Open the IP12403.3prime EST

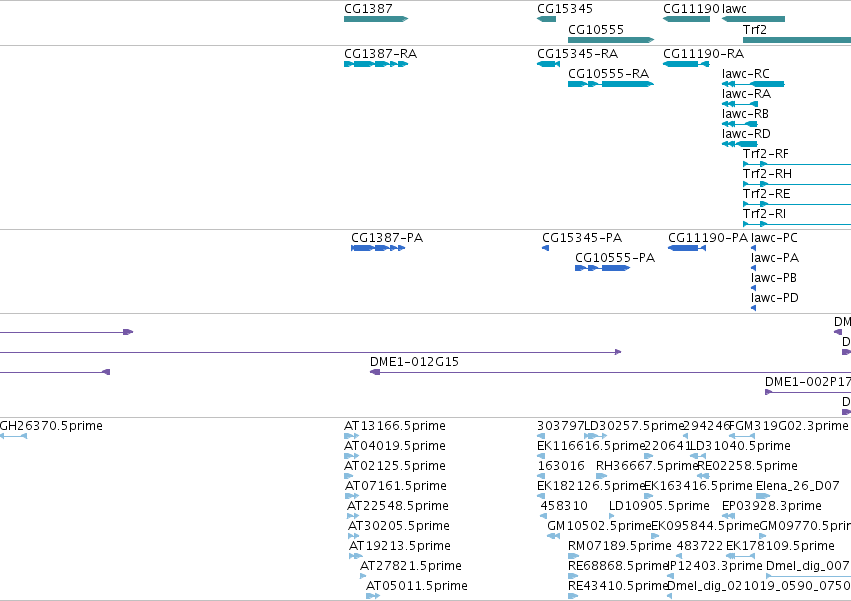click(x=670, y=576)
